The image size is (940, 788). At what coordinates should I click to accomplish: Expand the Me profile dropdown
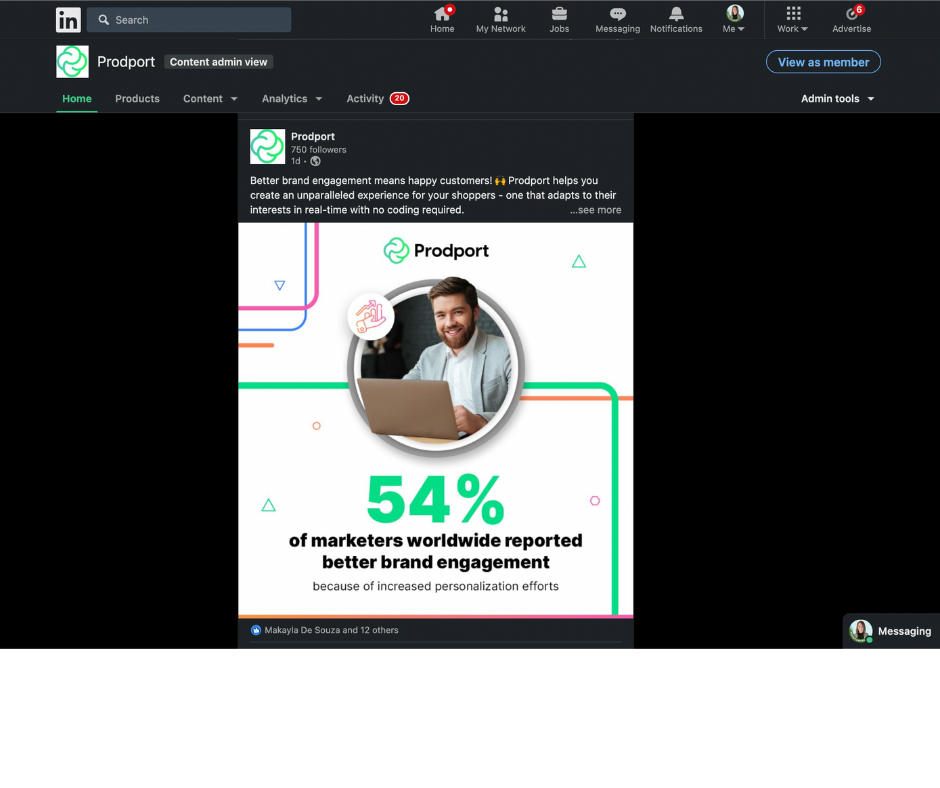coord(734,19)
